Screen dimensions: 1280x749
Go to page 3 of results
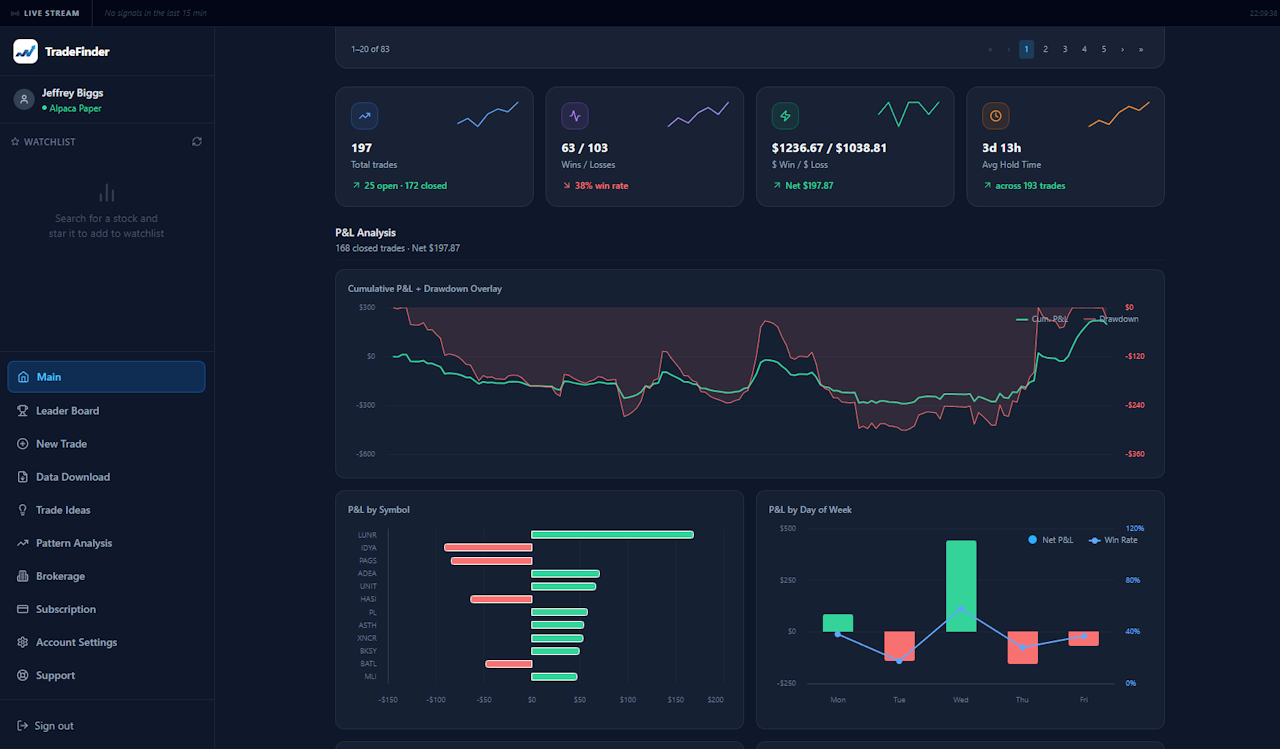tap(1065, 49)
